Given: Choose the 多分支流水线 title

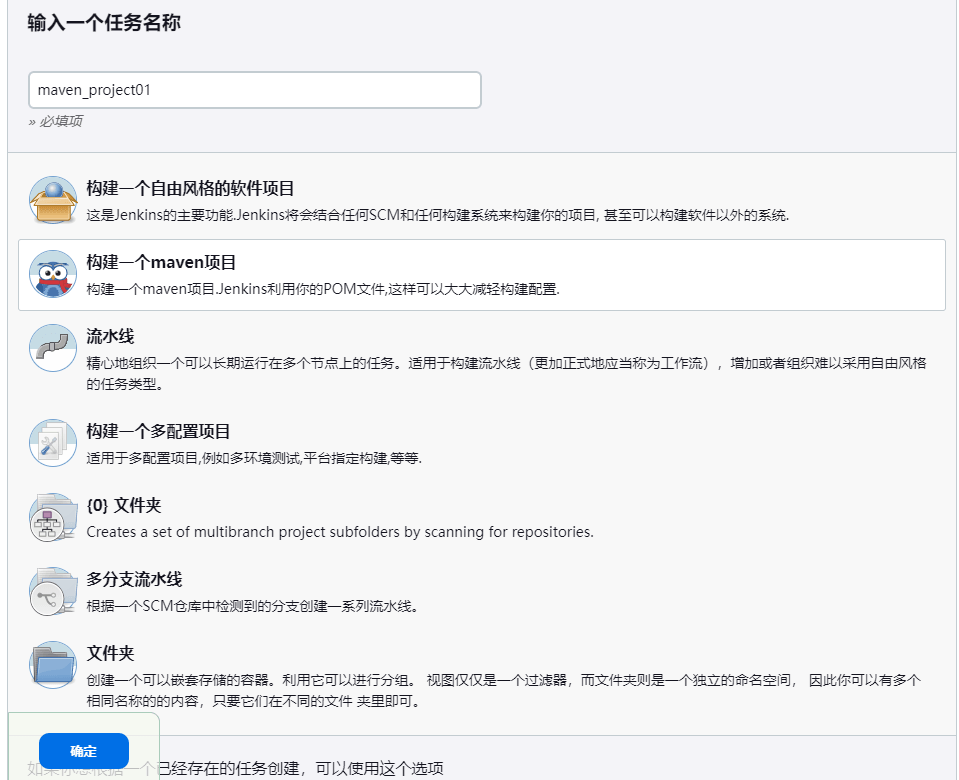Looking at the screenshot, I should point(134,579).
